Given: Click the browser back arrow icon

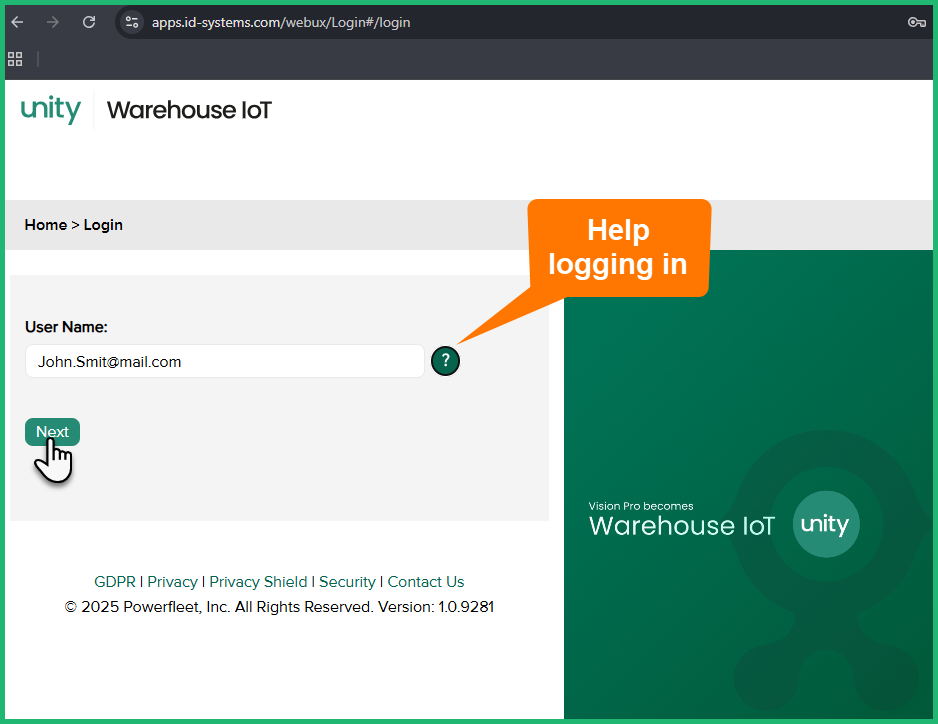Looking at the screenshot, I should [17, 21].
